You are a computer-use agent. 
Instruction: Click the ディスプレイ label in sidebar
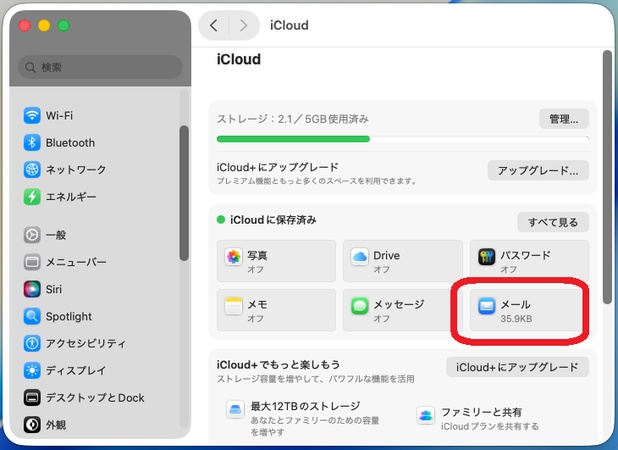pyautogui.click(x=76, y=370)
